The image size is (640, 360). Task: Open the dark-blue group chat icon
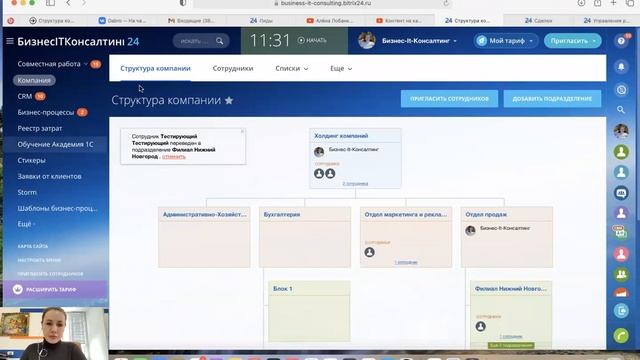click(621, 193)
